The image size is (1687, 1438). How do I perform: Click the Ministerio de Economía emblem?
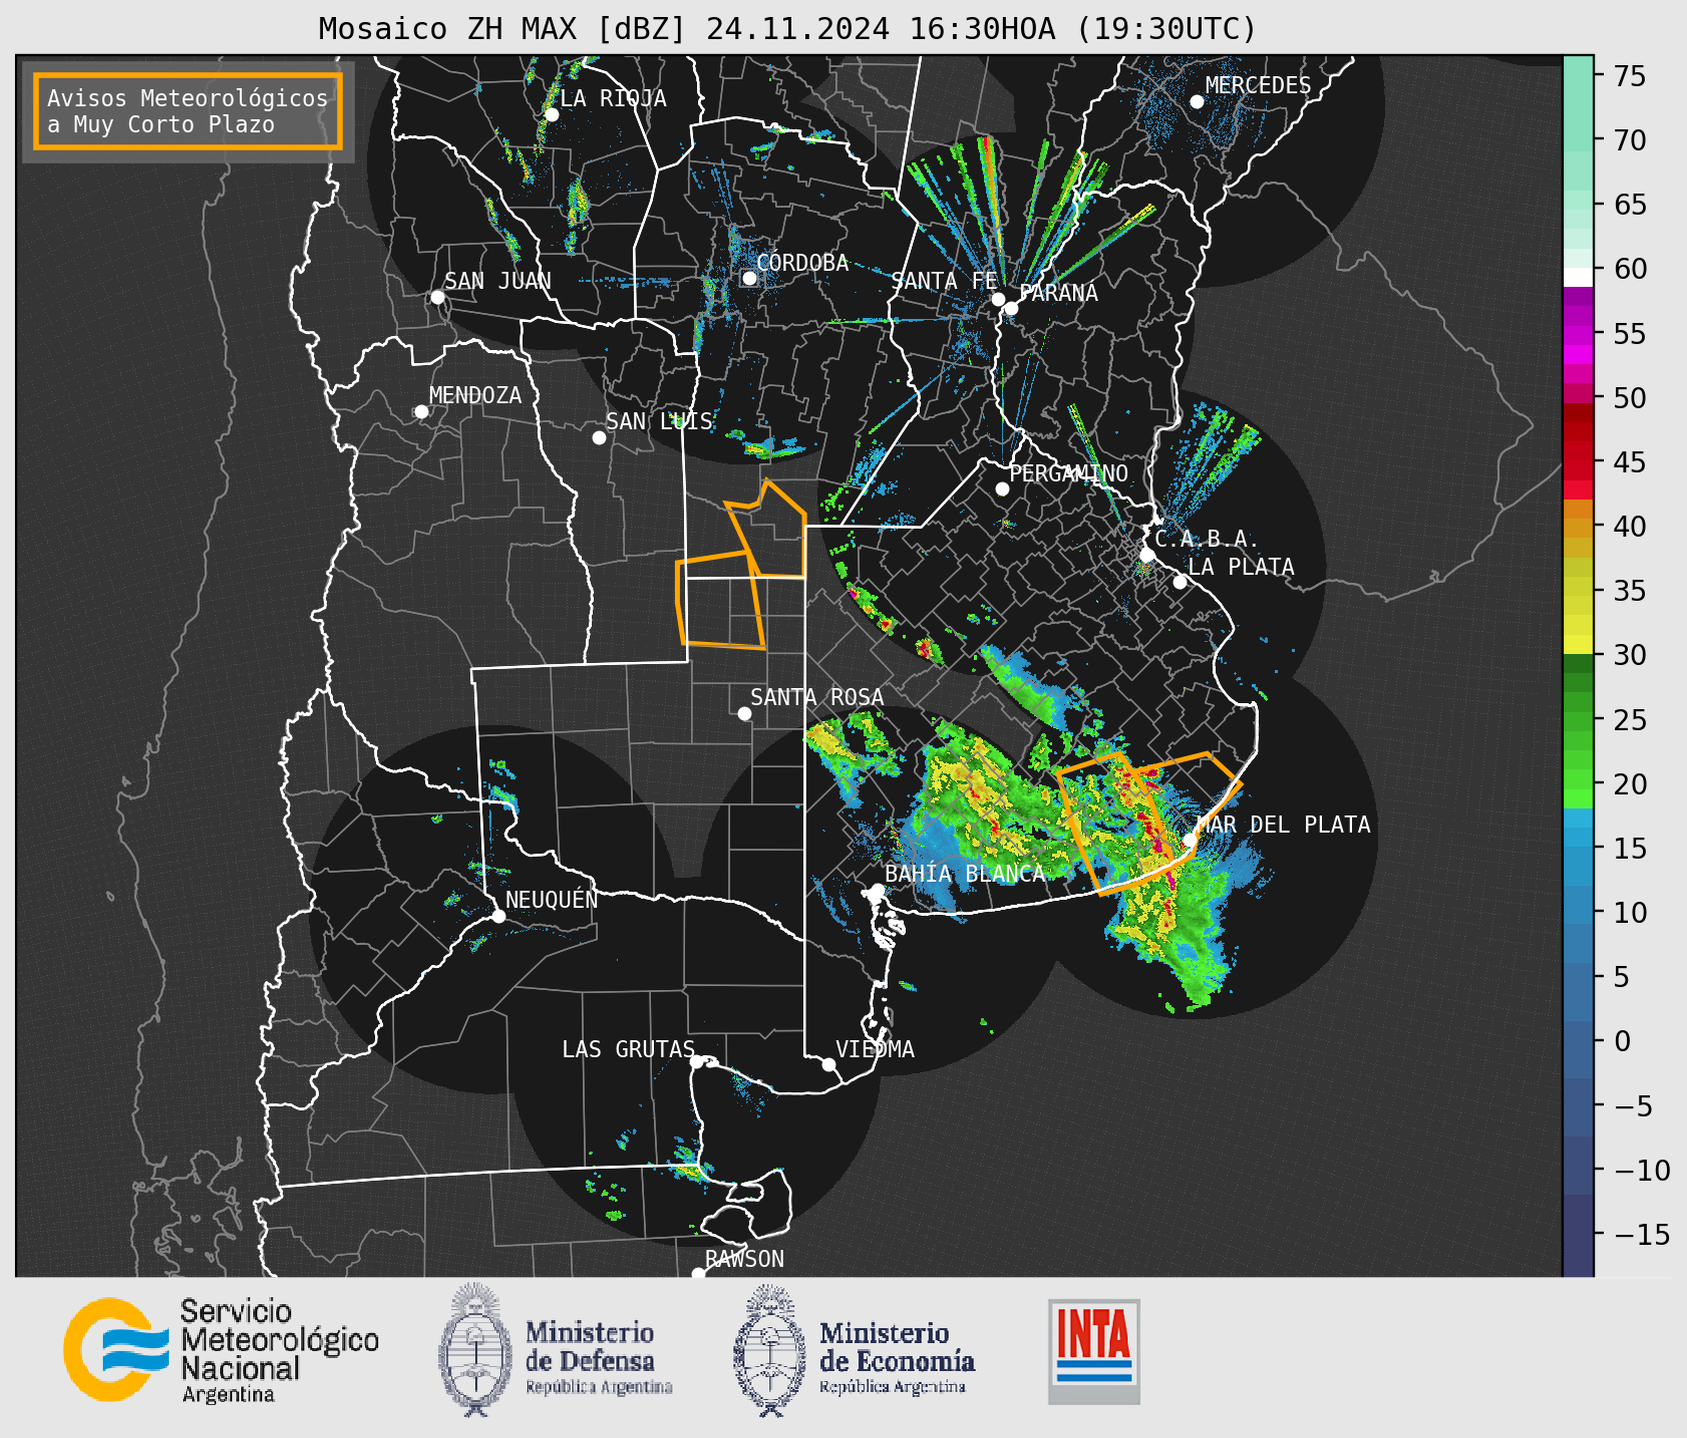pos(770,1350)
